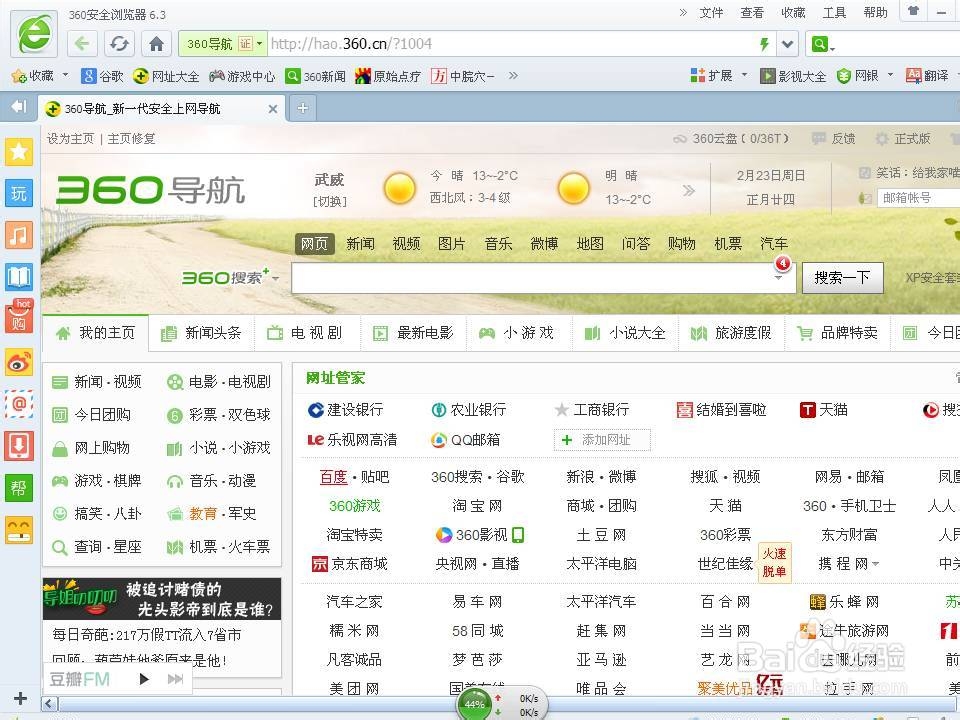Expand hidden menu items chevron near 文件
The image size is (960, 720).
pos(683,12)
